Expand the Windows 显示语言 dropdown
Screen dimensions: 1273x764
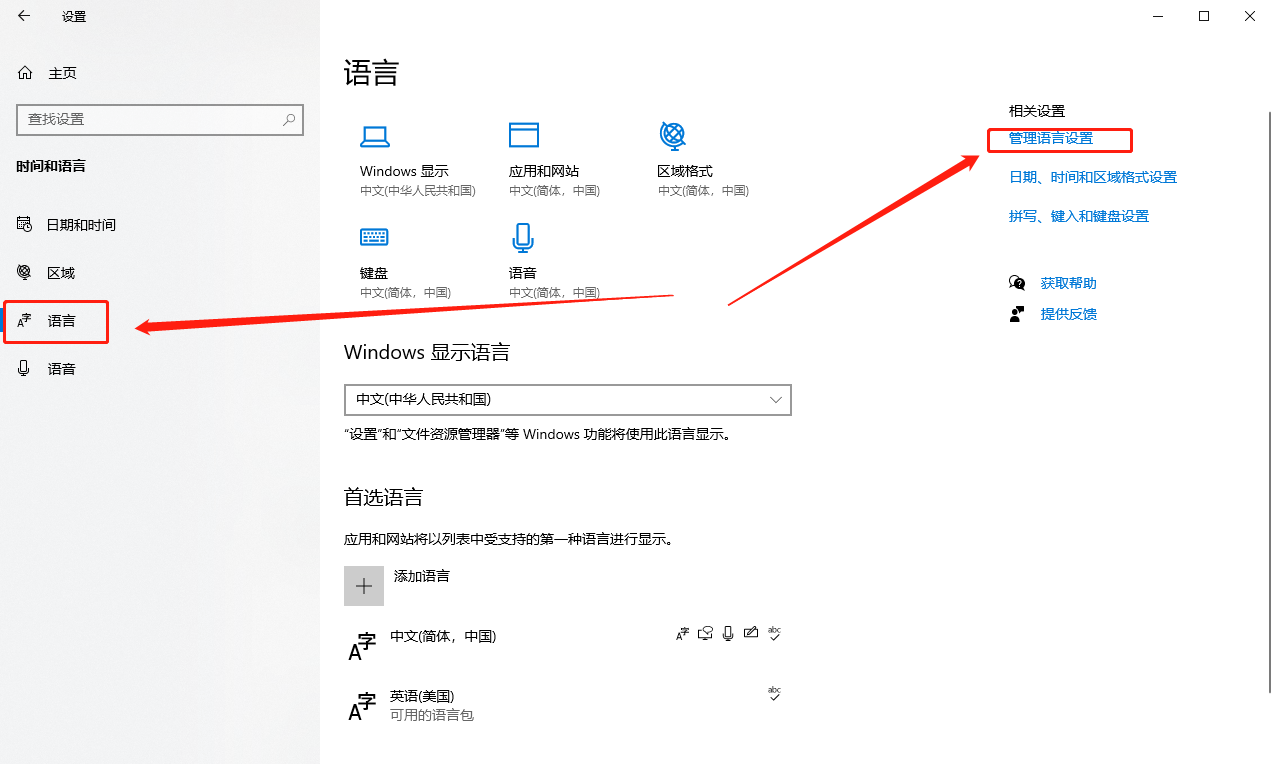567,399
